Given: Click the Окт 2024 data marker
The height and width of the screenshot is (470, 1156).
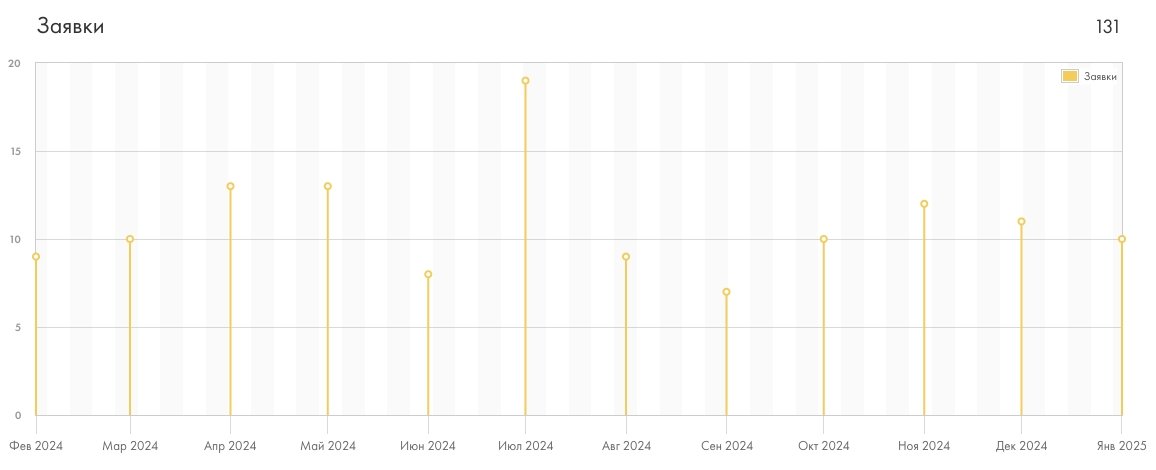Looking at the screenshot, I should 824,239.
